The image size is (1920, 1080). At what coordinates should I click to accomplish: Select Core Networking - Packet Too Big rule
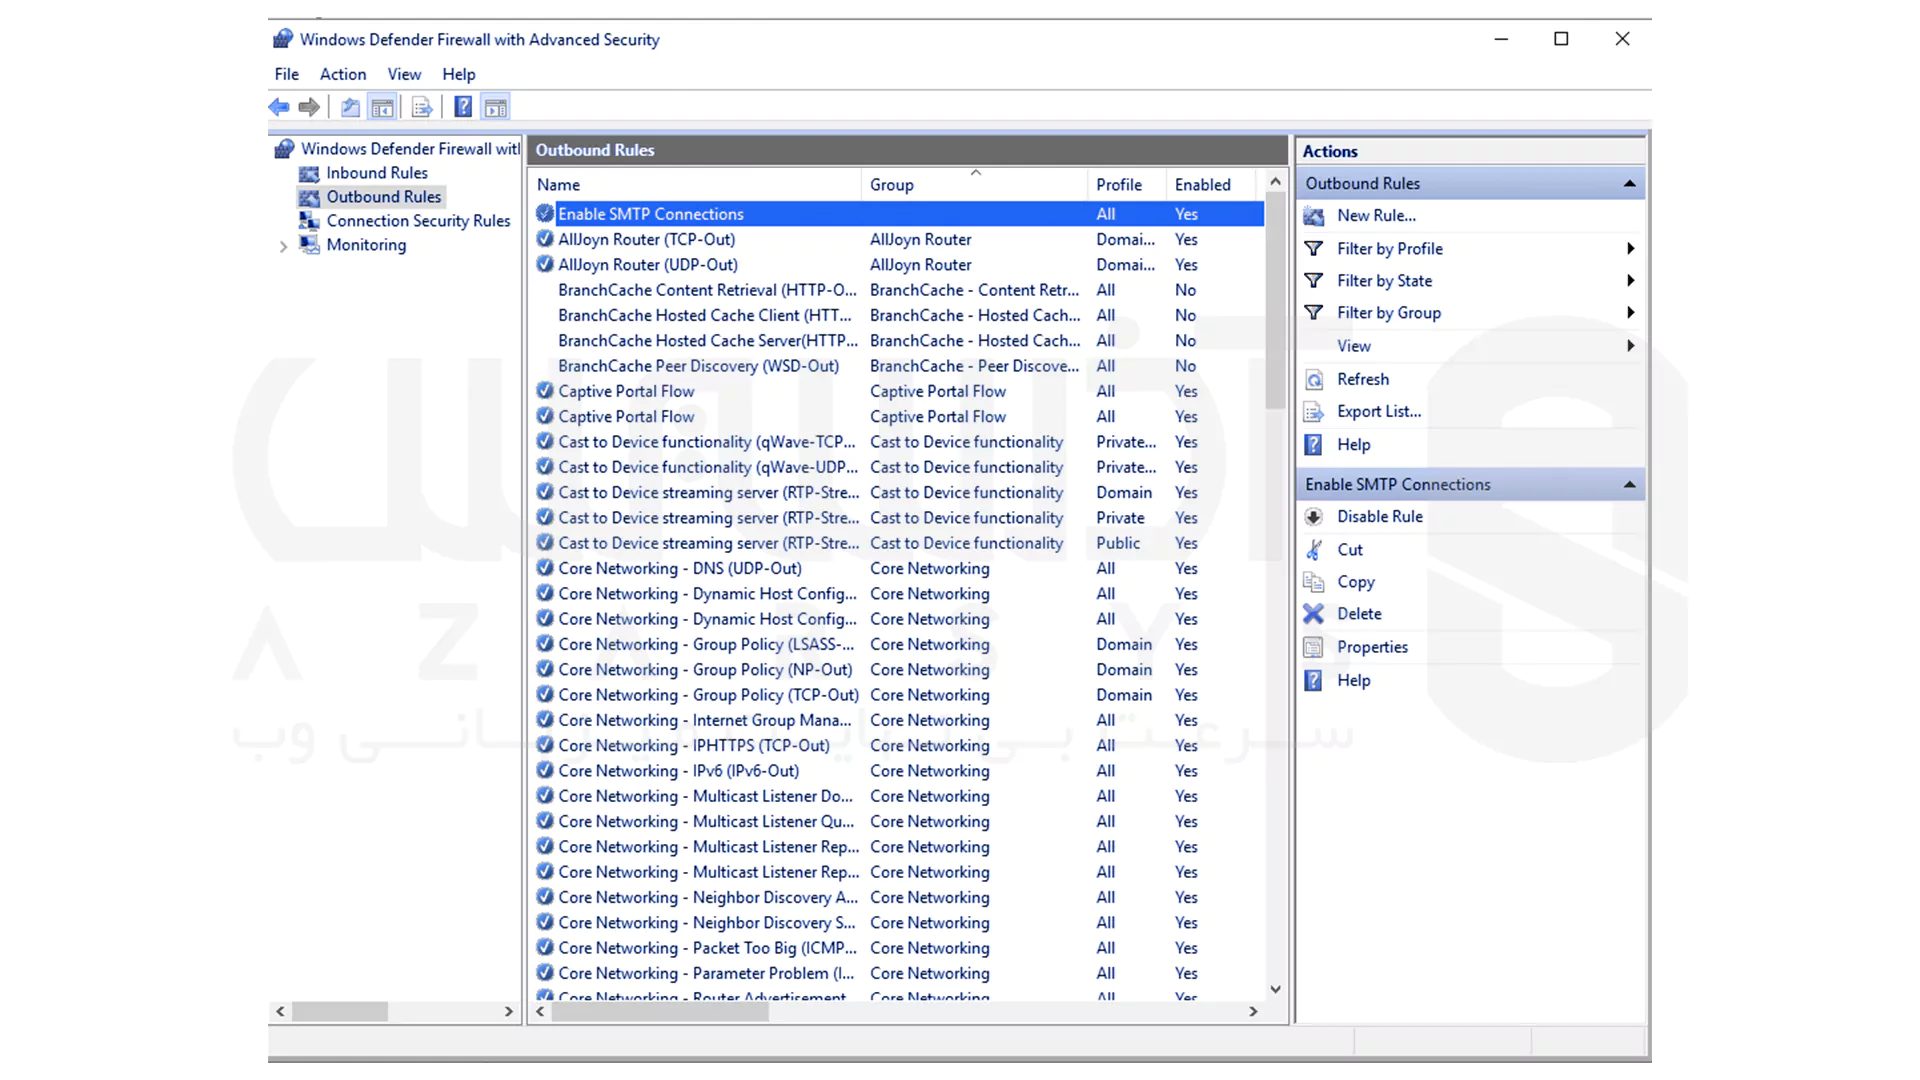899,948
